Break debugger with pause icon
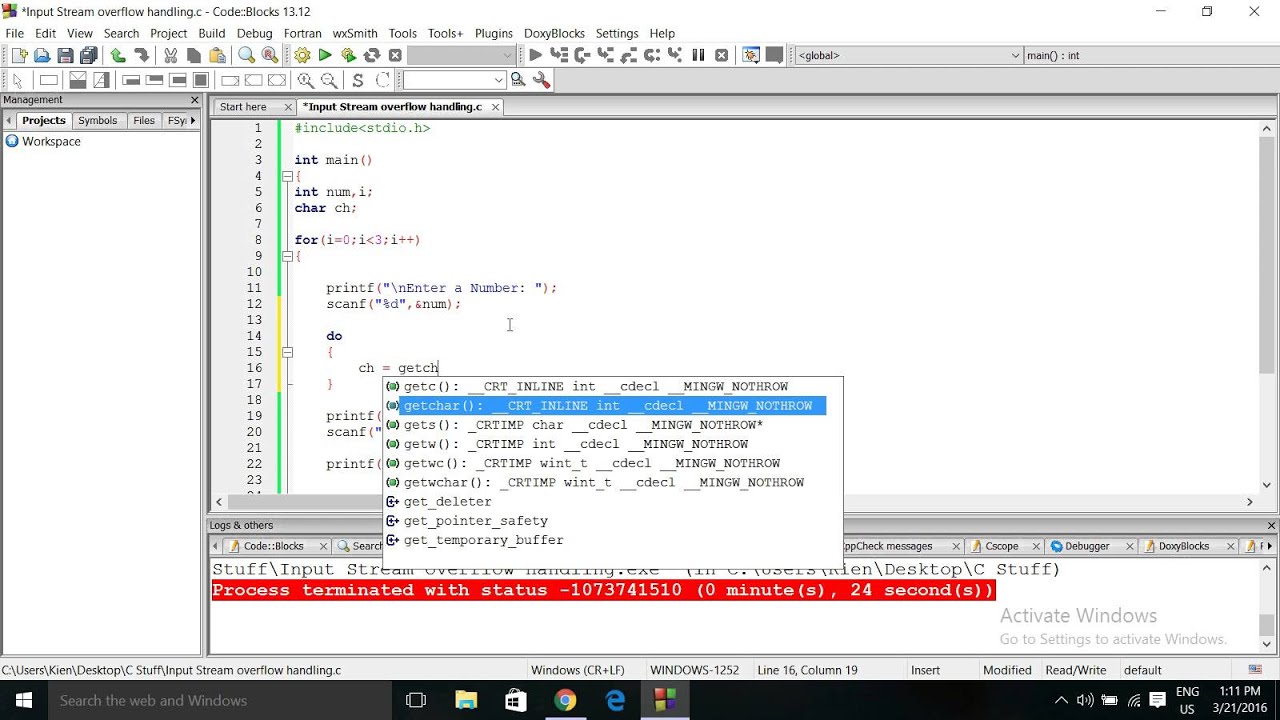 click(x=698, y=56)
